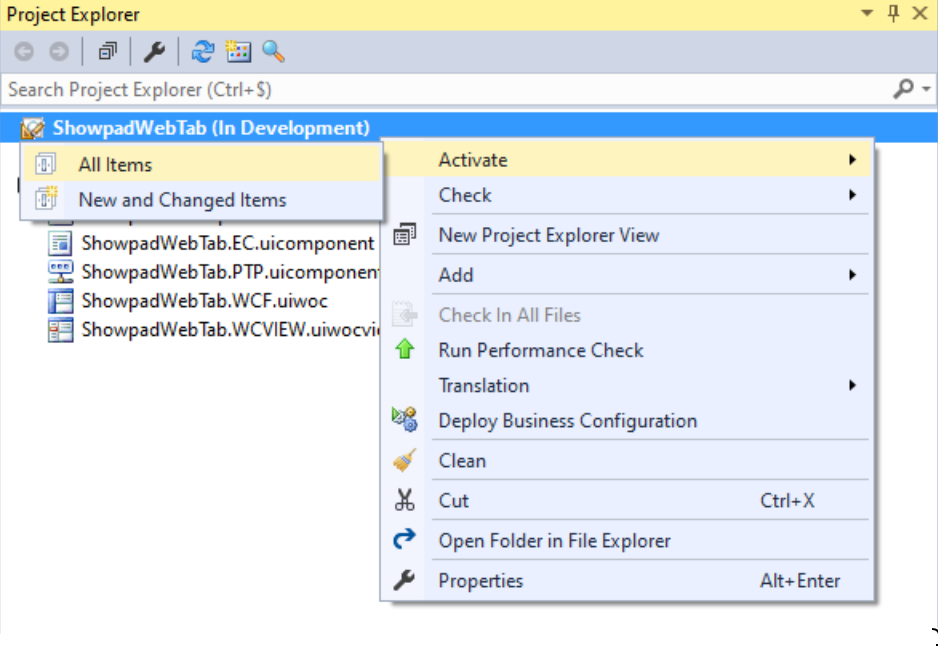This screenshot has width=938, height=646.
Task: Click the wrench Properties toolbar icon
Action: coord(154,52)
